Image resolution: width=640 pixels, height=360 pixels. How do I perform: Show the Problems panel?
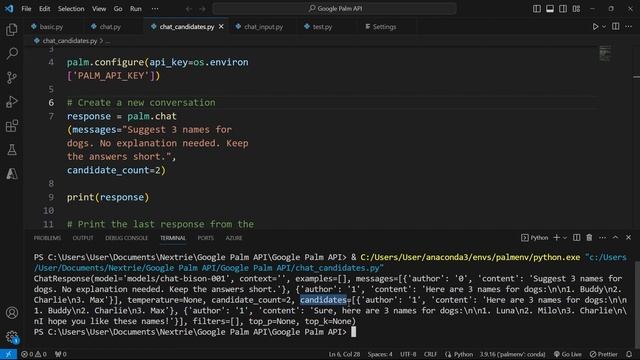(x=47, y=238)
